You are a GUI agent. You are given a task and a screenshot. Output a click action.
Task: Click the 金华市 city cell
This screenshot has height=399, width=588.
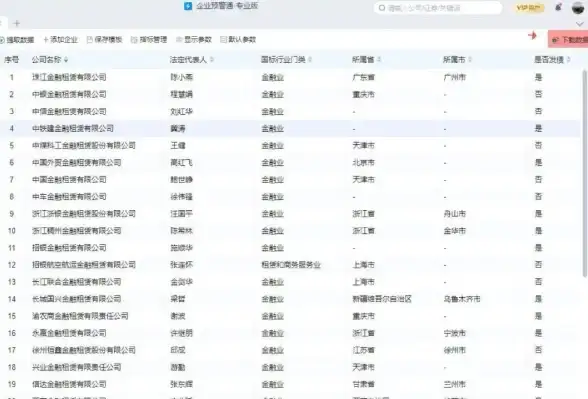point(454,231)
